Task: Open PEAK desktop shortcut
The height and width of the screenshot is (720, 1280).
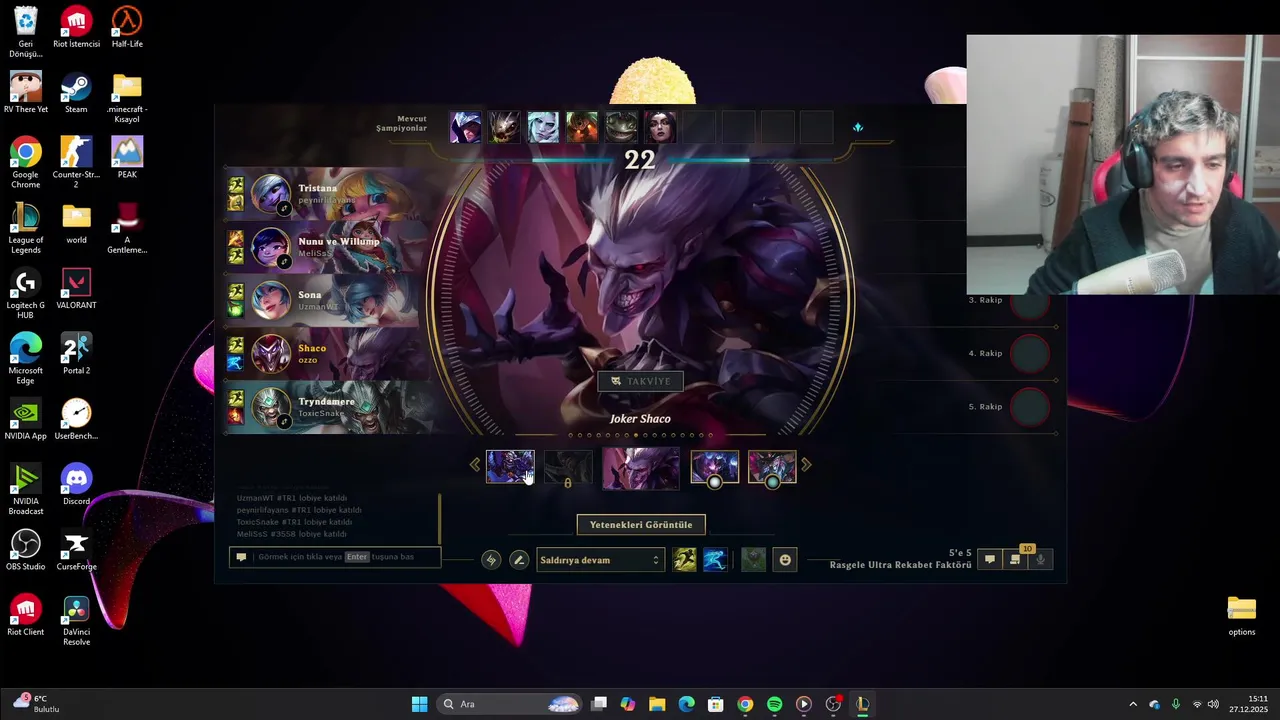Action: click(x=127, y=158)
